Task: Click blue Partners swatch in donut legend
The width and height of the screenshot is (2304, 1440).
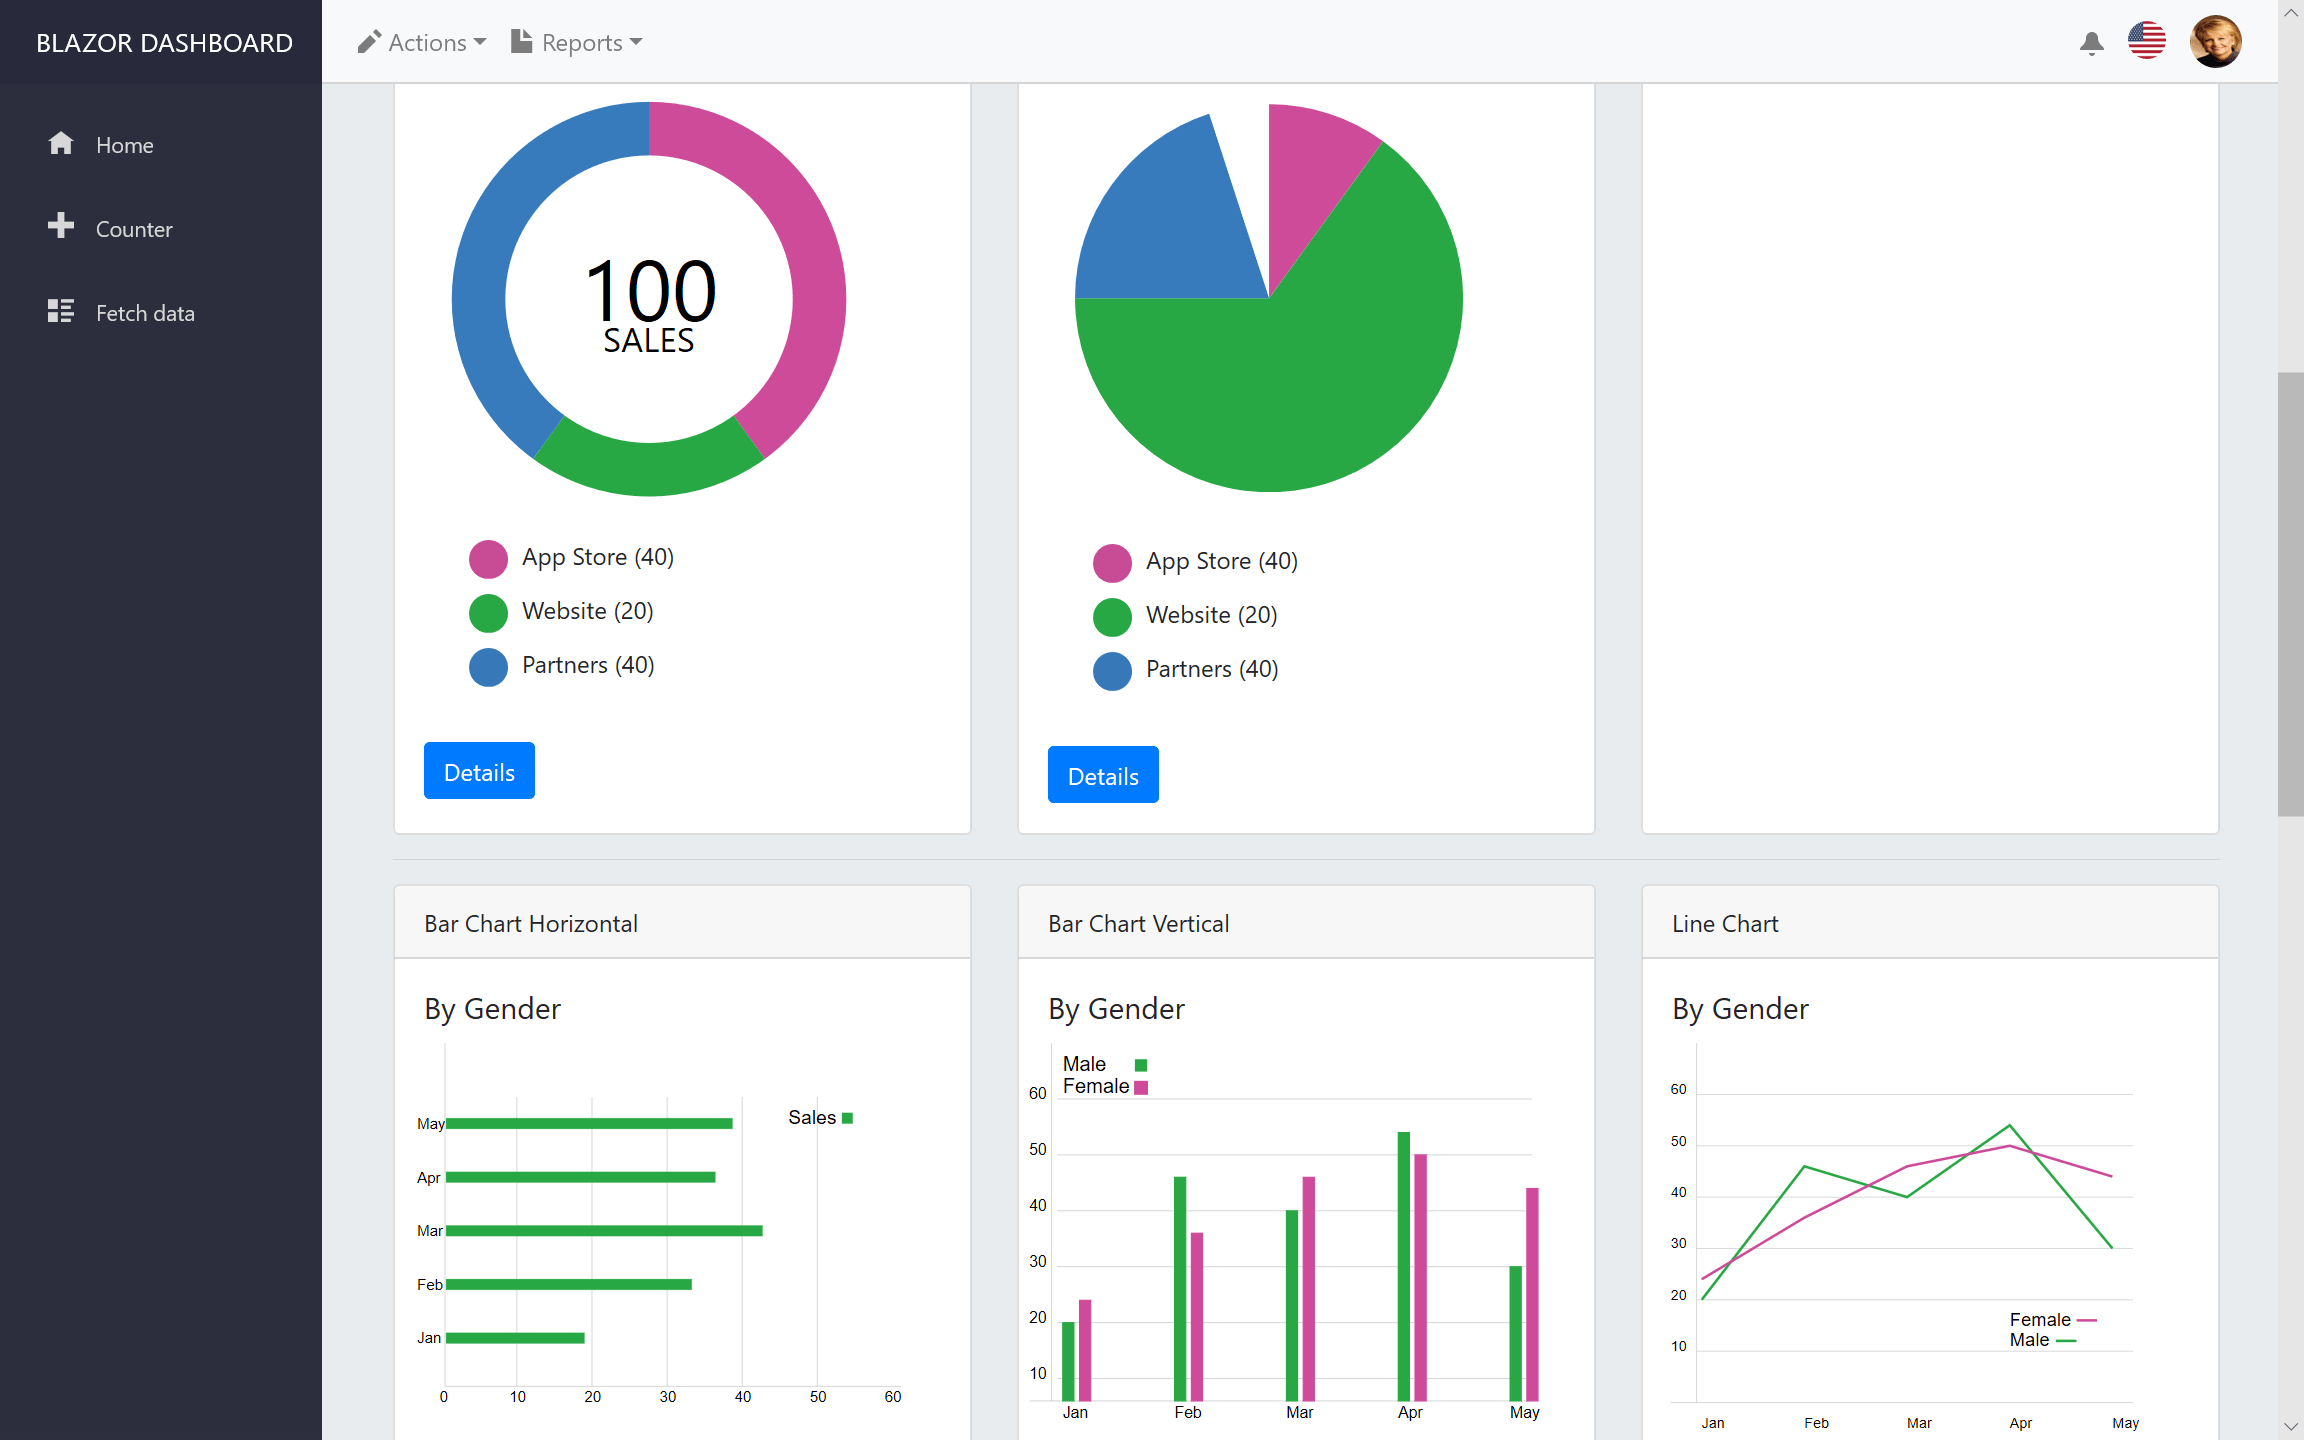Action: pos(488,666)
